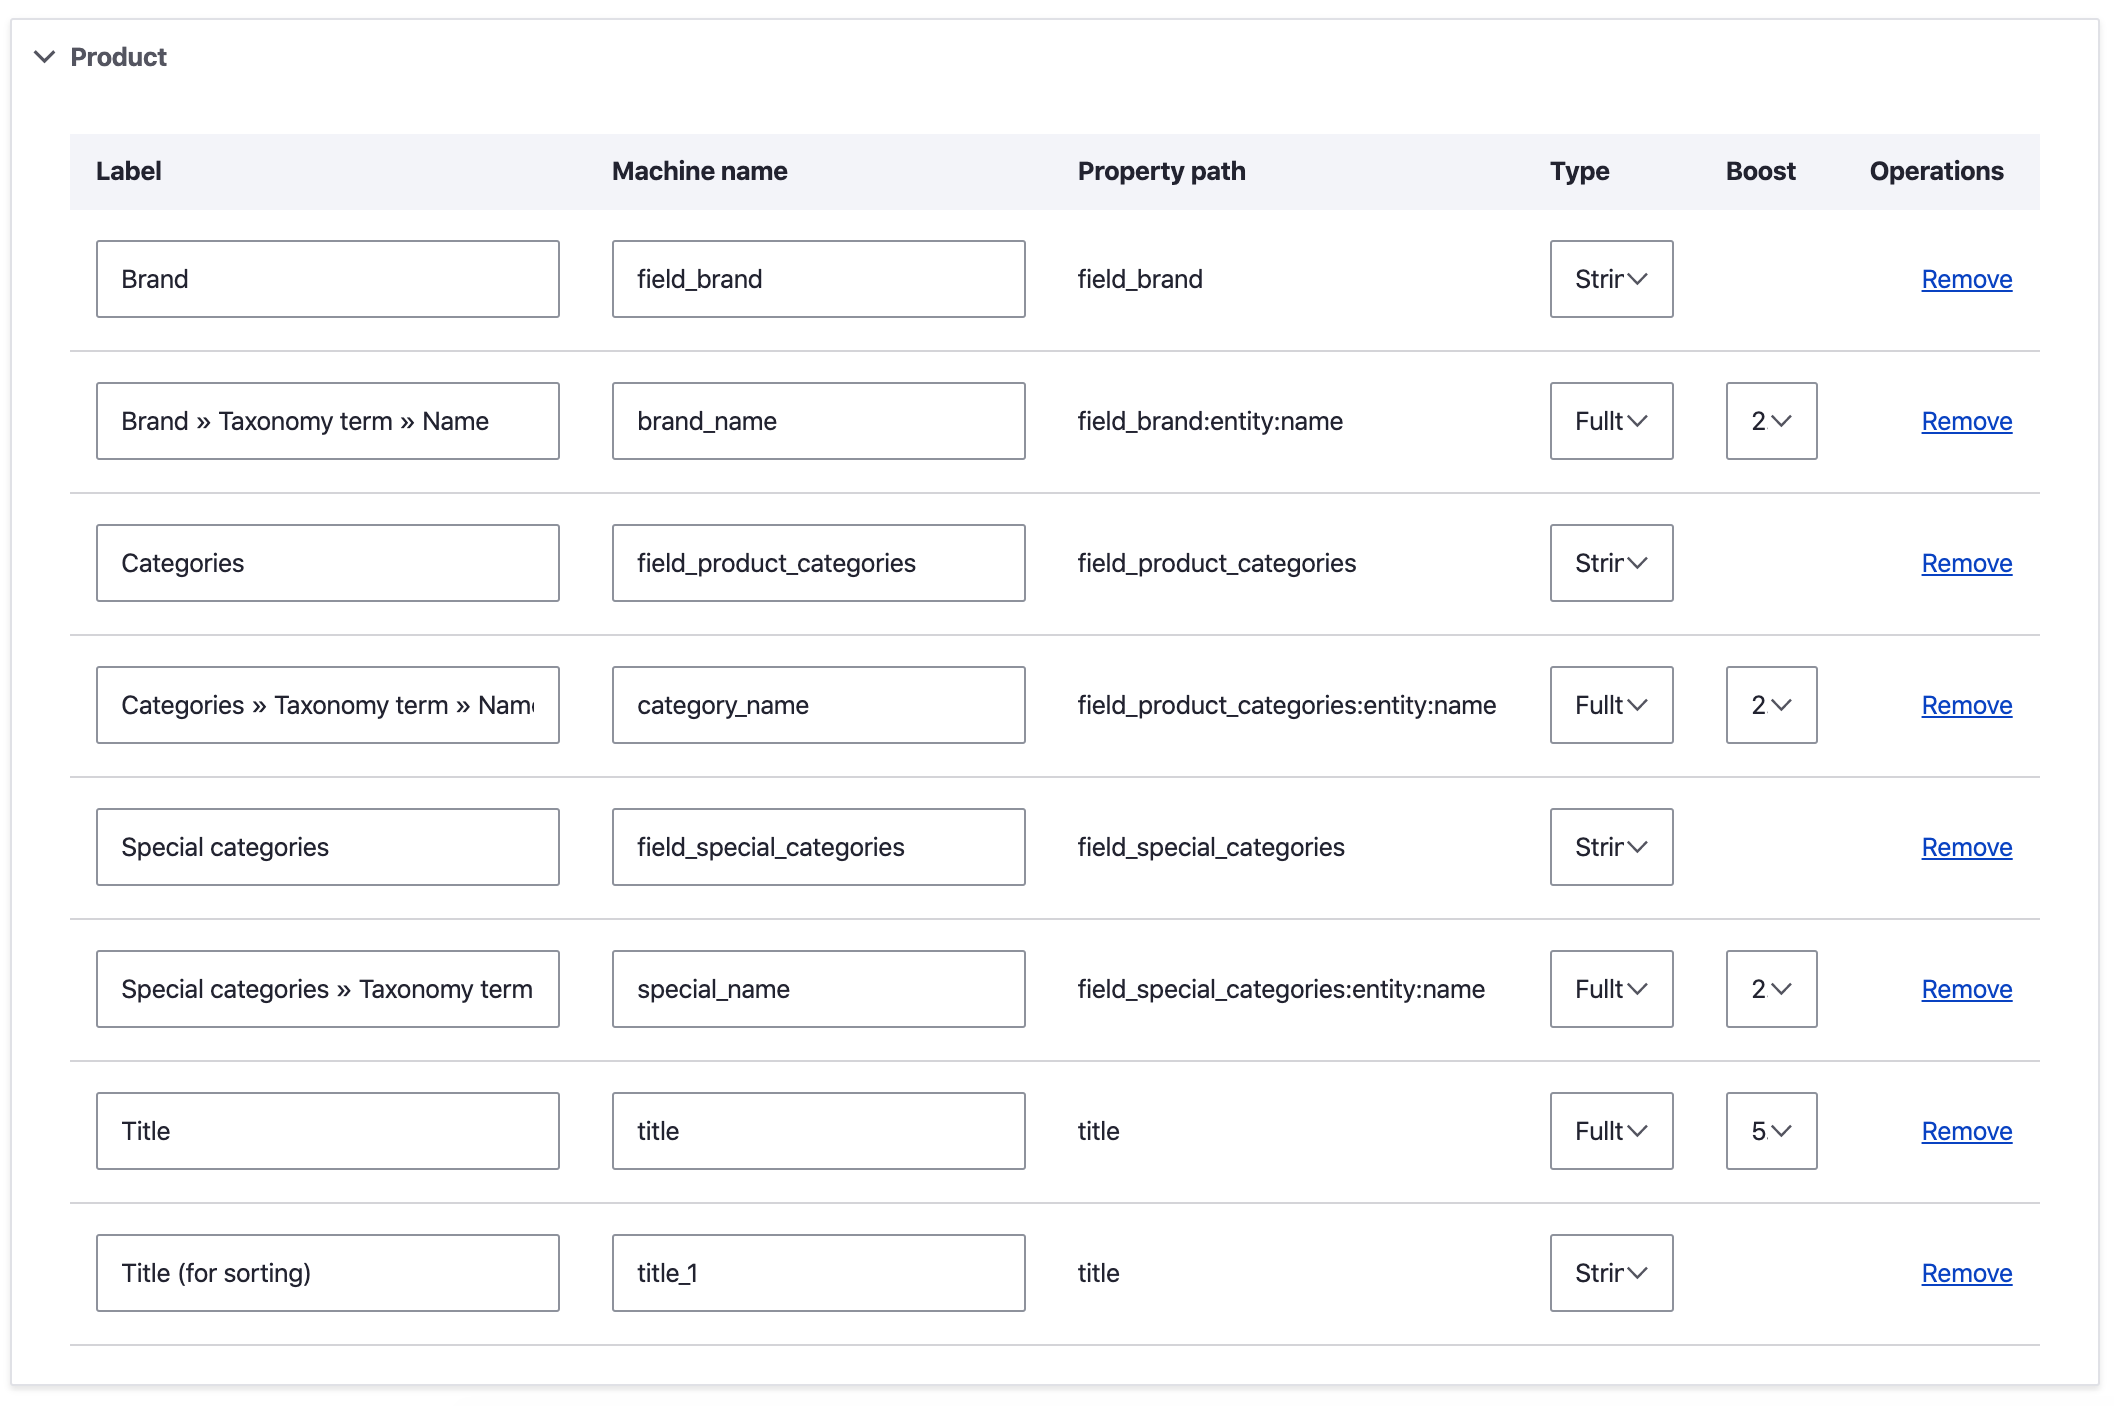Click the Brand label input field
The width and height of the screenshot is (2114, 1406).
pos(327,279)
